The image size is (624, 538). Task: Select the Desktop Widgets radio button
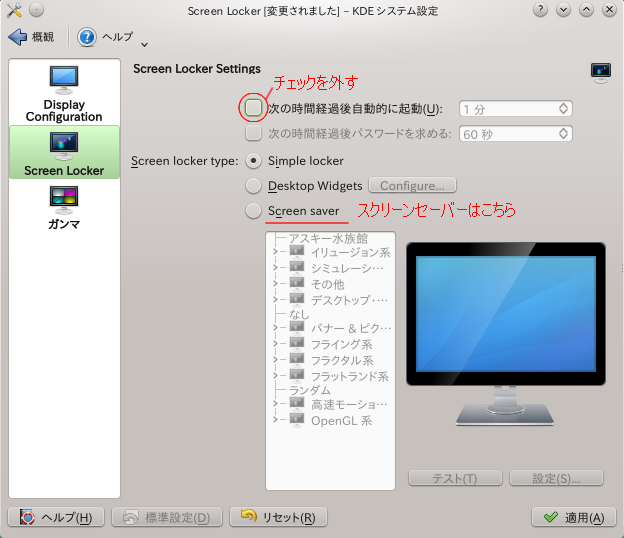[254, 185]
